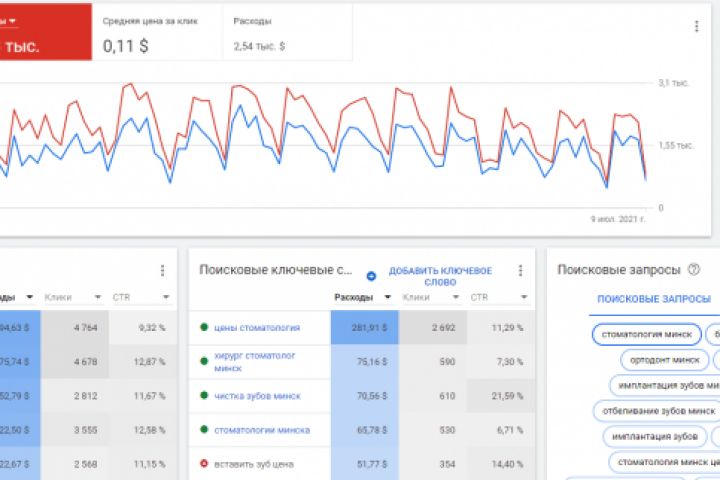Click search term chip отбеливание зубов минск
Viewport: 720px width, 480px height.
tap(658, 411)
